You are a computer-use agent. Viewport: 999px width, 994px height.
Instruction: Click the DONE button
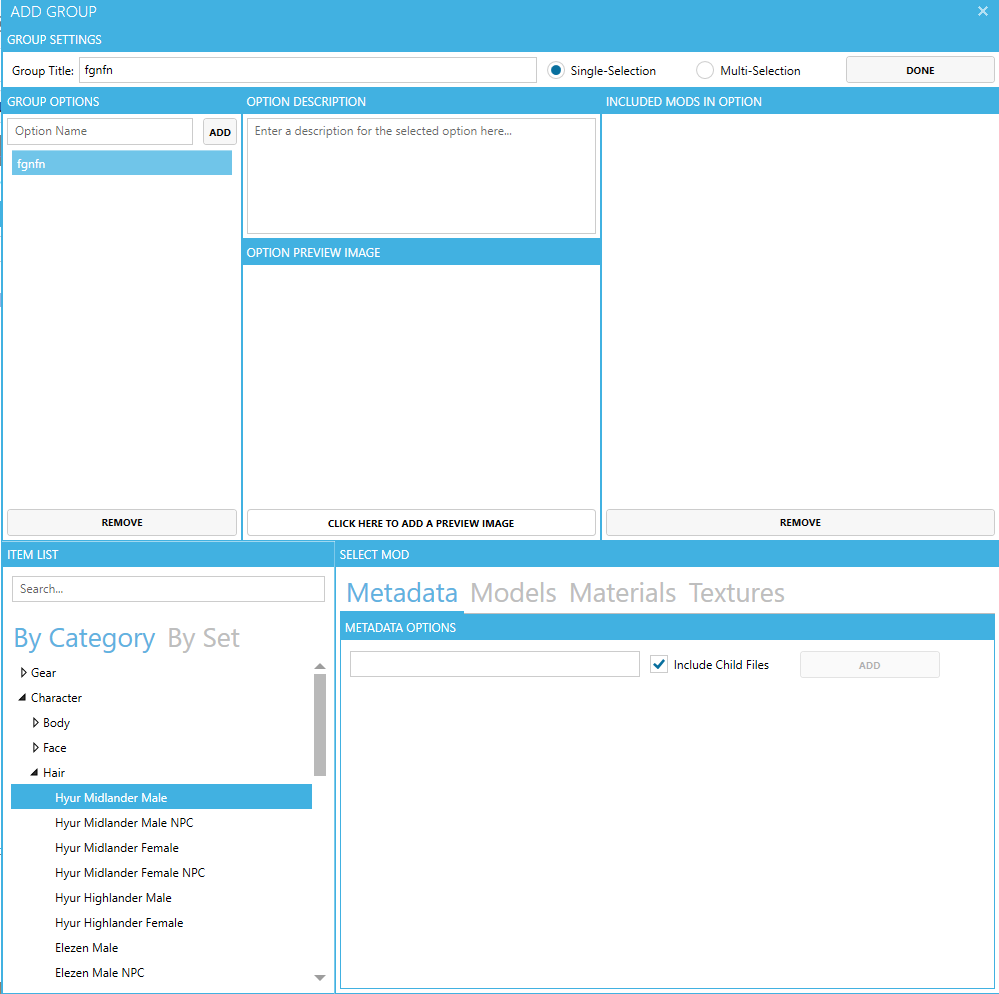[x=920, y=70]
